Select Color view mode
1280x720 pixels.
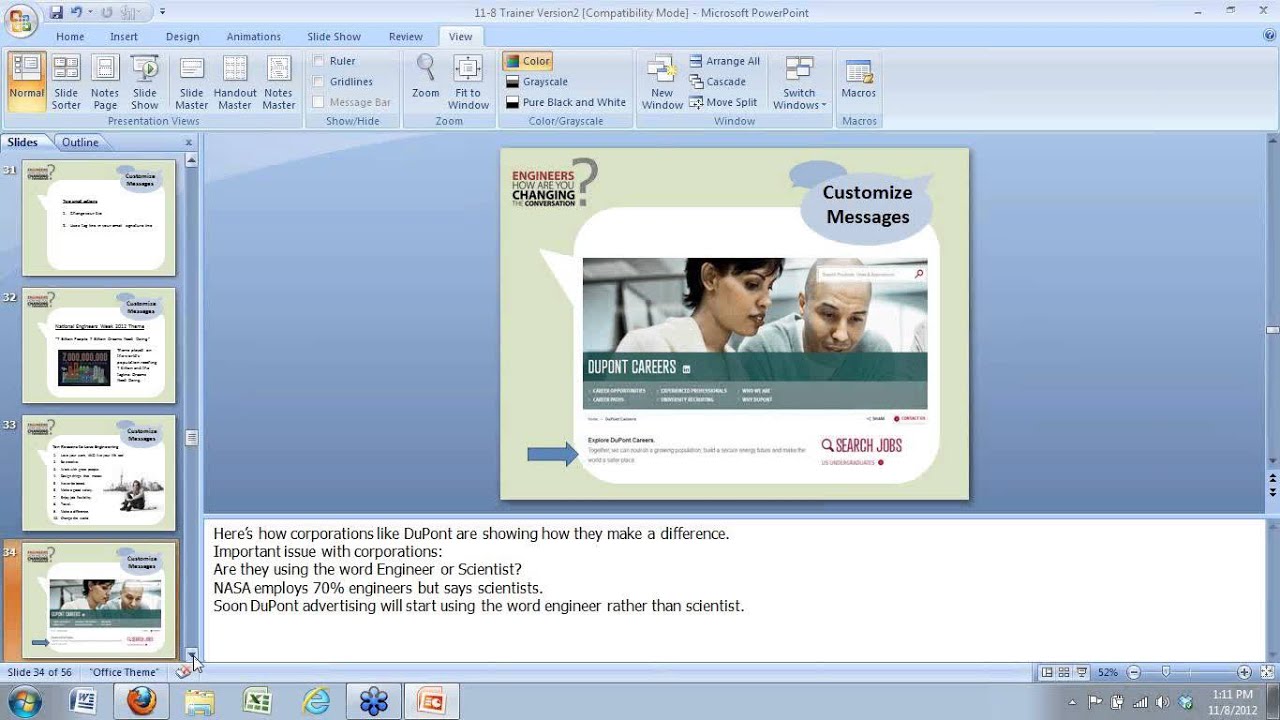click(527, 61)
